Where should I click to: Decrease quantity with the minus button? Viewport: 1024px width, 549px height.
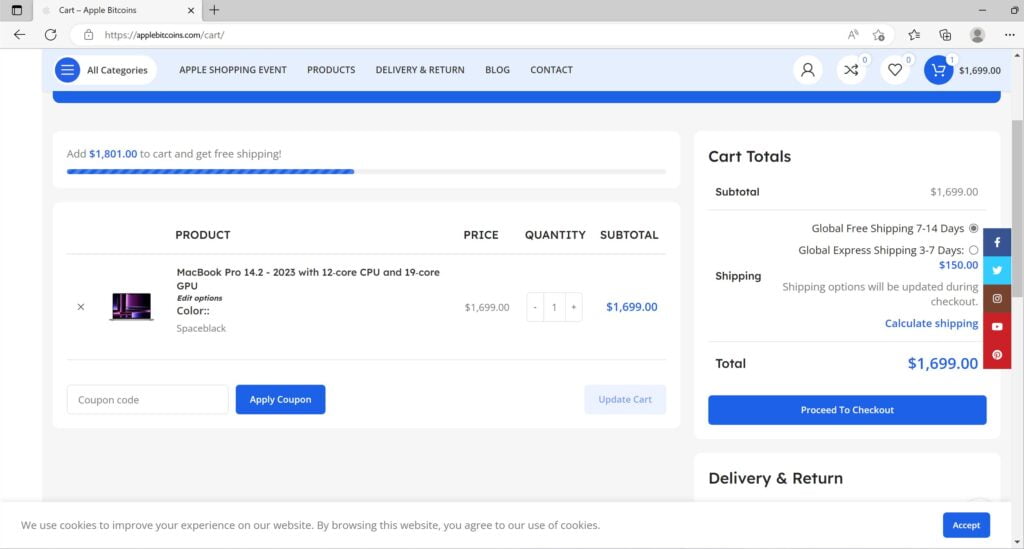pos(535,307)
